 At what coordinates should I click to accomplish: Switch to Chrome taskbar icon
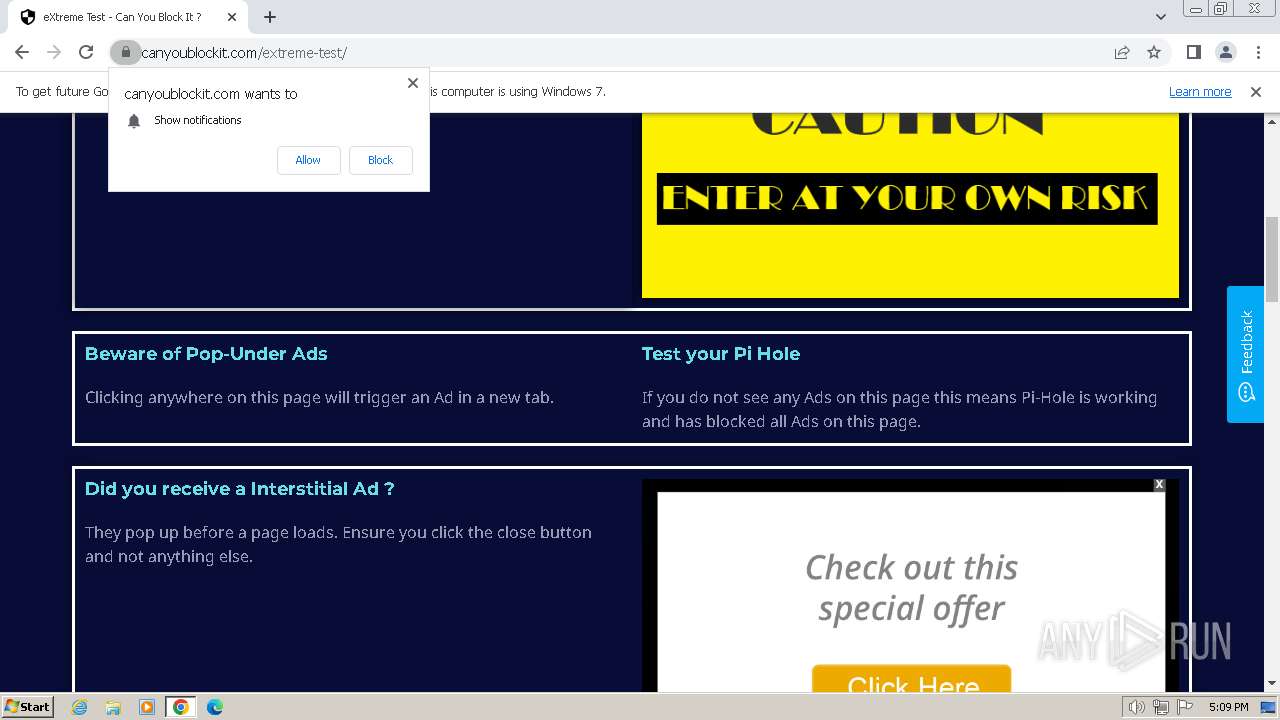(181, 707)
